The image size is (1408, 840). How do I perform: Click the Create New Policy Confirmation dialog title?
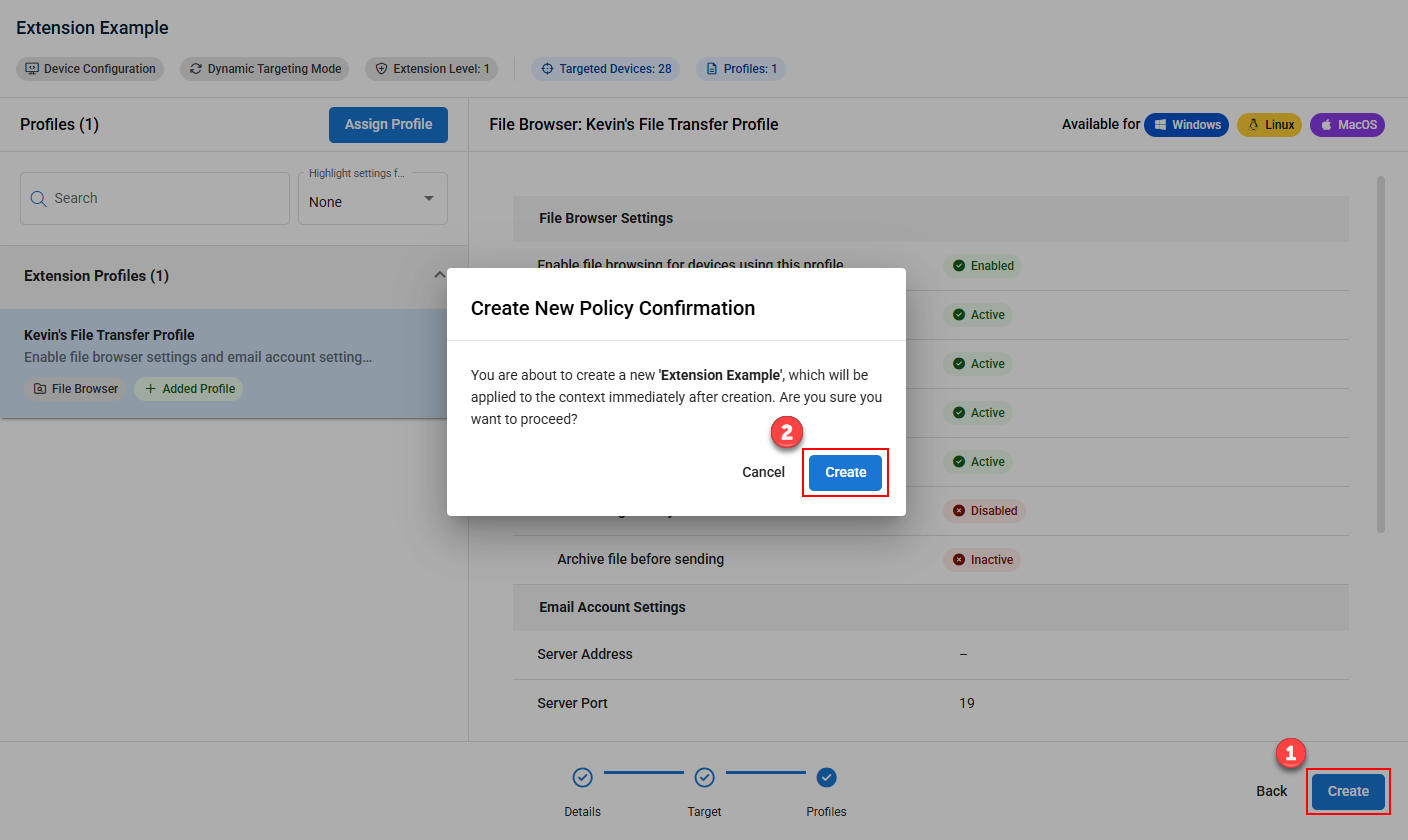coord(613,308)
